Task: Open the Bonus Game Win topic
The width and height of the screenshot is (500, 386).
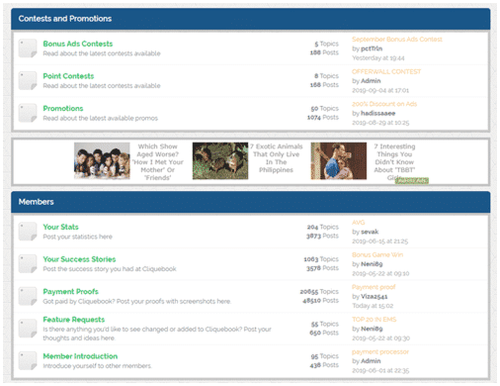Action: point(377,255)
